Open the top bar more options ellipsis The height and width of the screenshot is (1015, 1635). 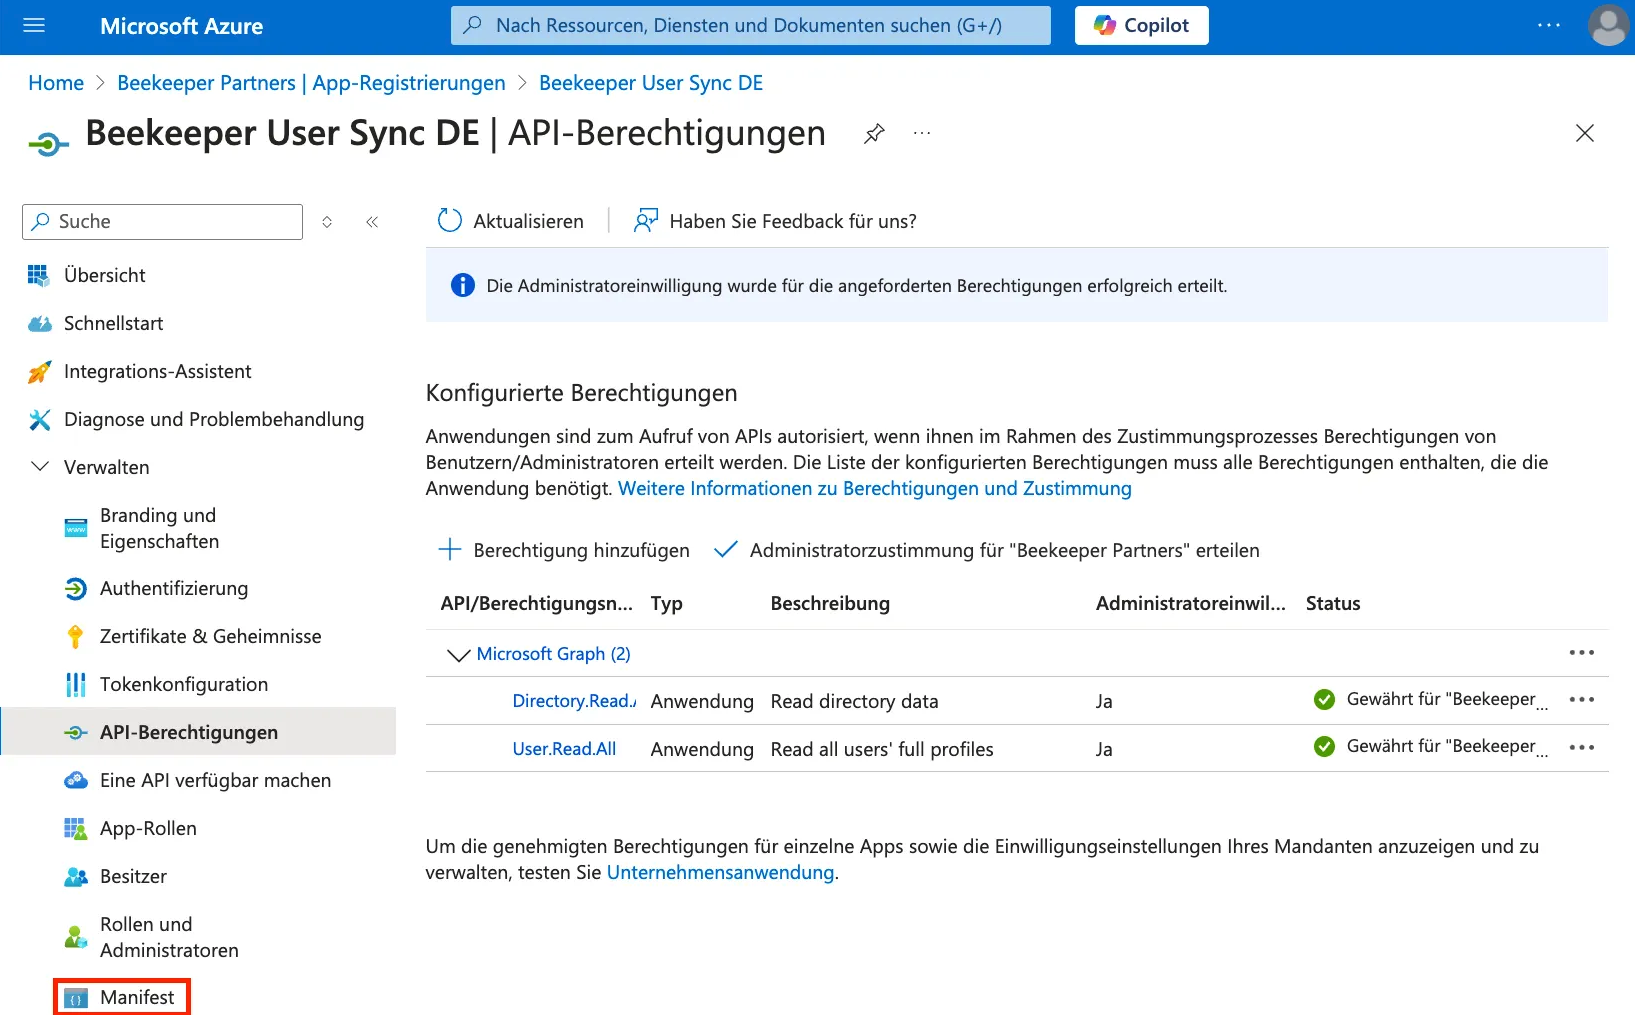click(1548, 26)
